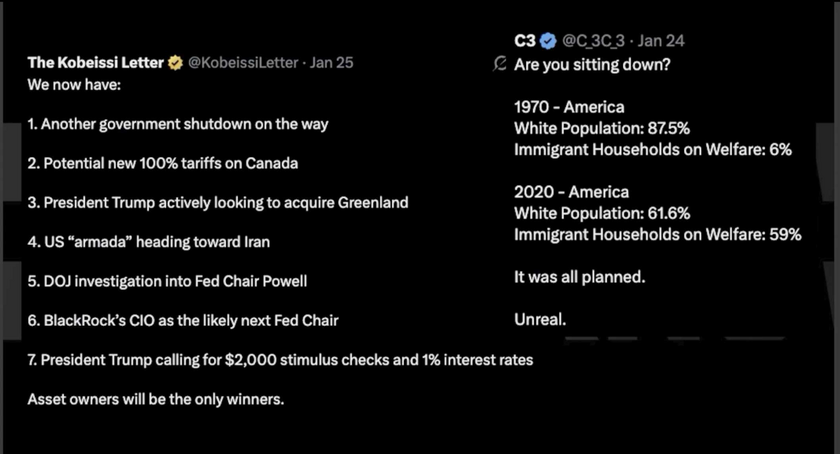Open the @KobeissiLetter handle link

click(242, 63)
